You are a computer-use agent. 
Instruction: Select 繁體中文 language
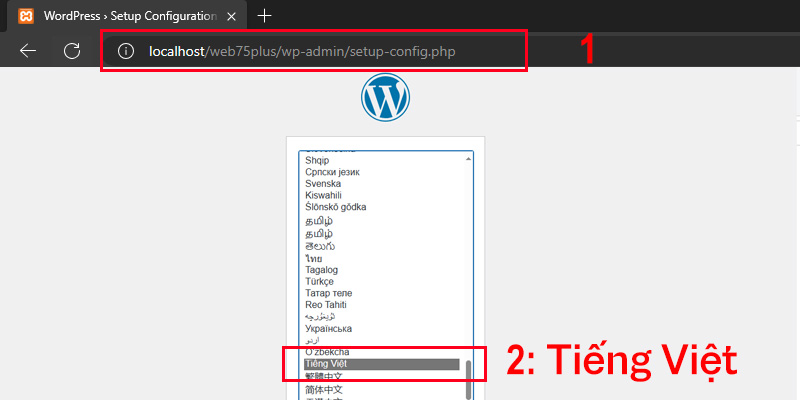323,376
